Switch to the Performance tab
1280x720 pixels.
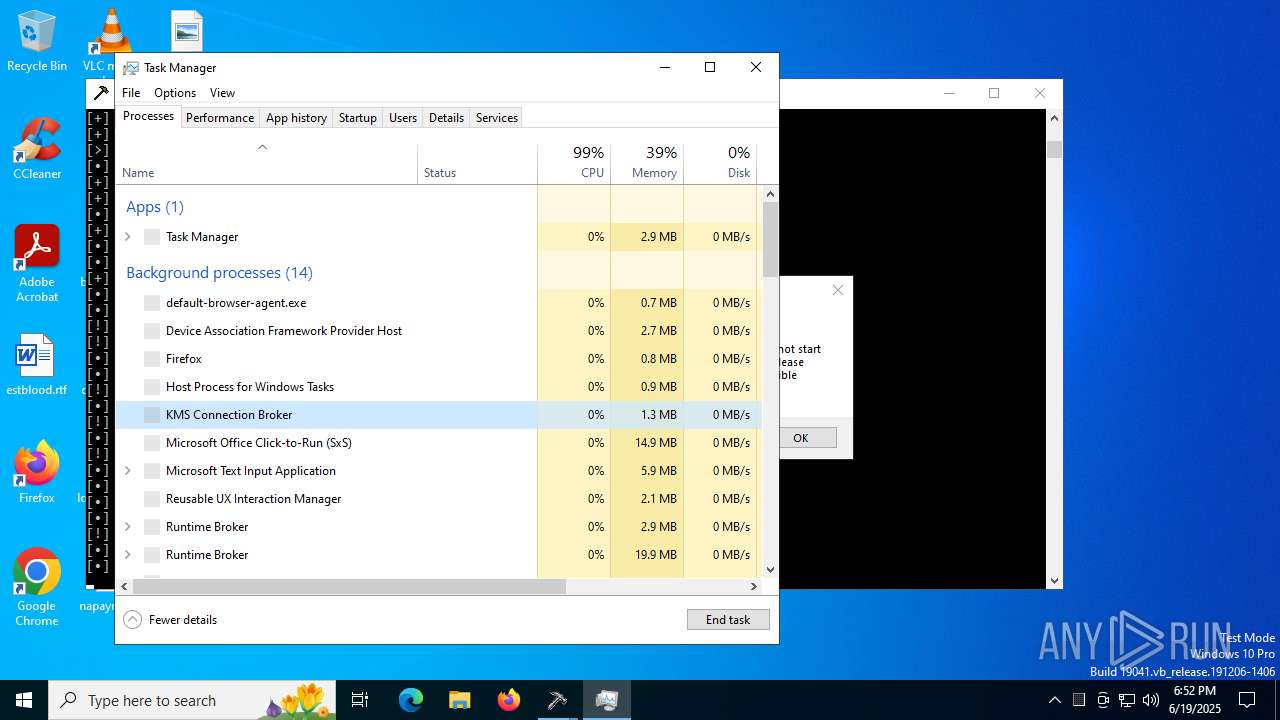click(219, 118)
